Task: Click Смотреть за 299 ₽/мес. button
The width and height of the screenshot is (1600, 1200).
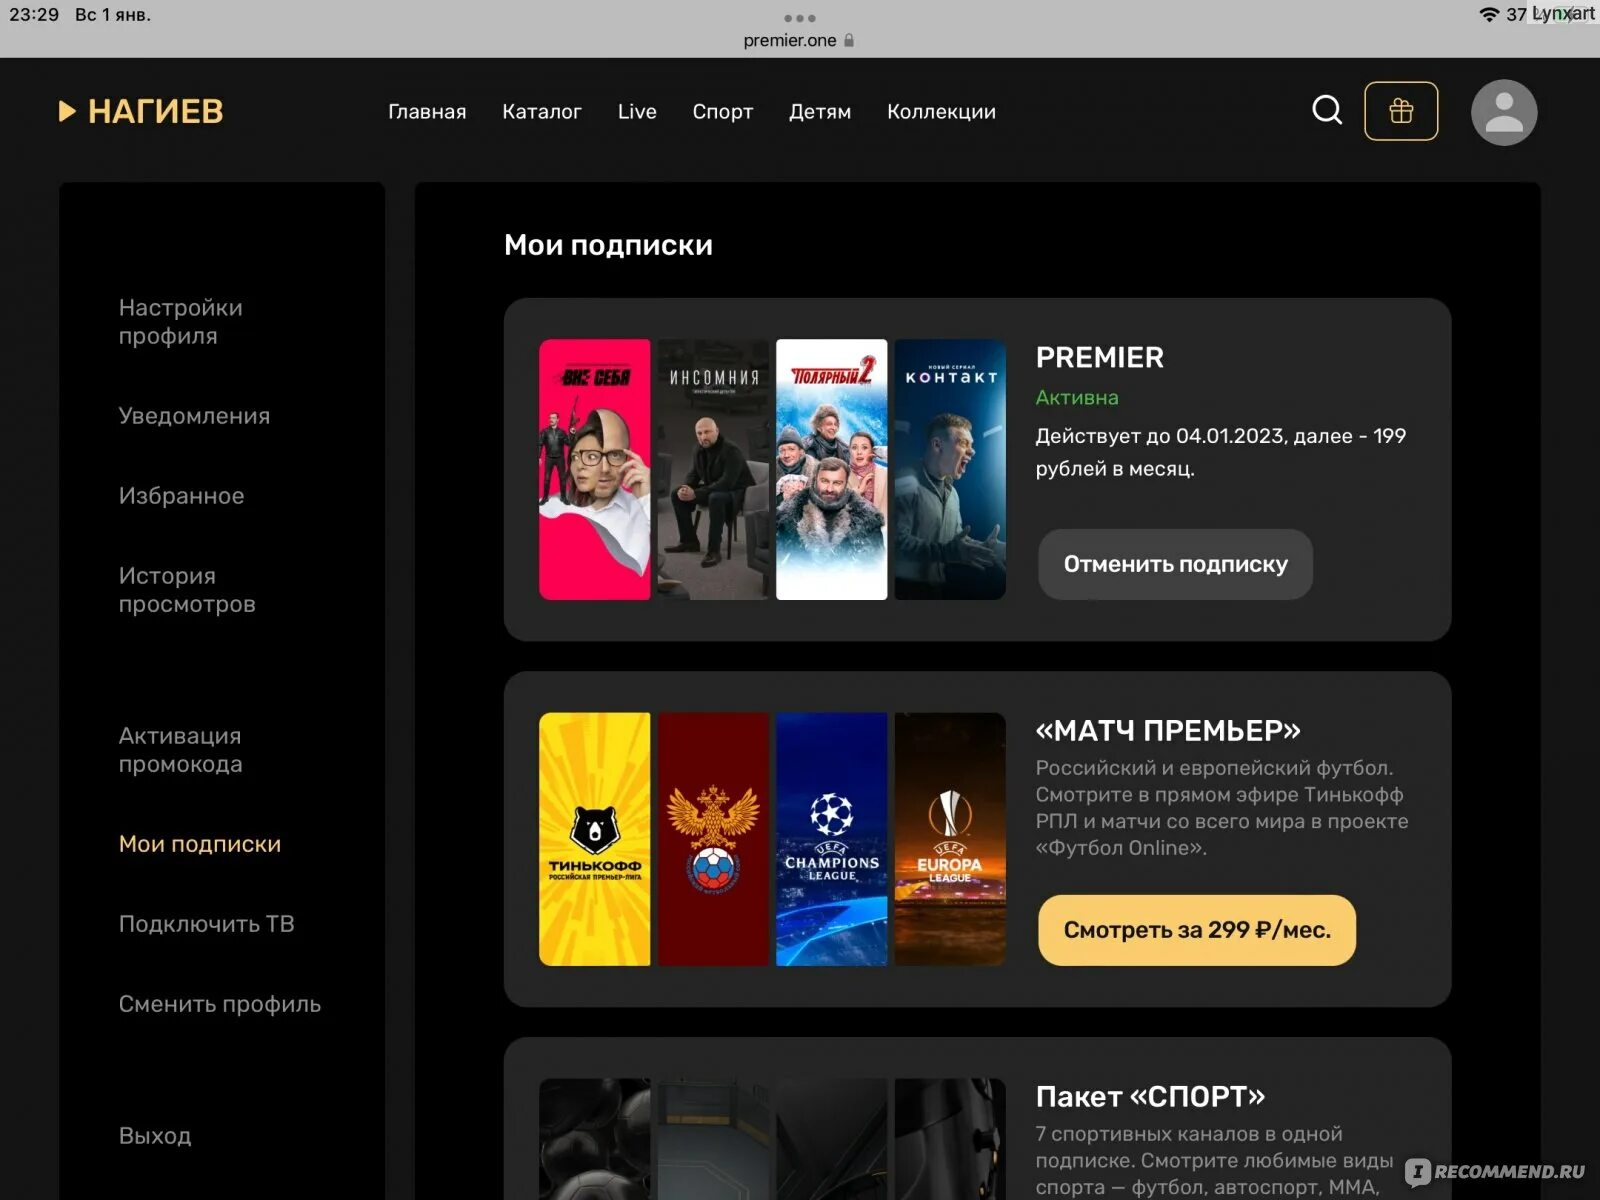Action: (x=1197, y=930)
